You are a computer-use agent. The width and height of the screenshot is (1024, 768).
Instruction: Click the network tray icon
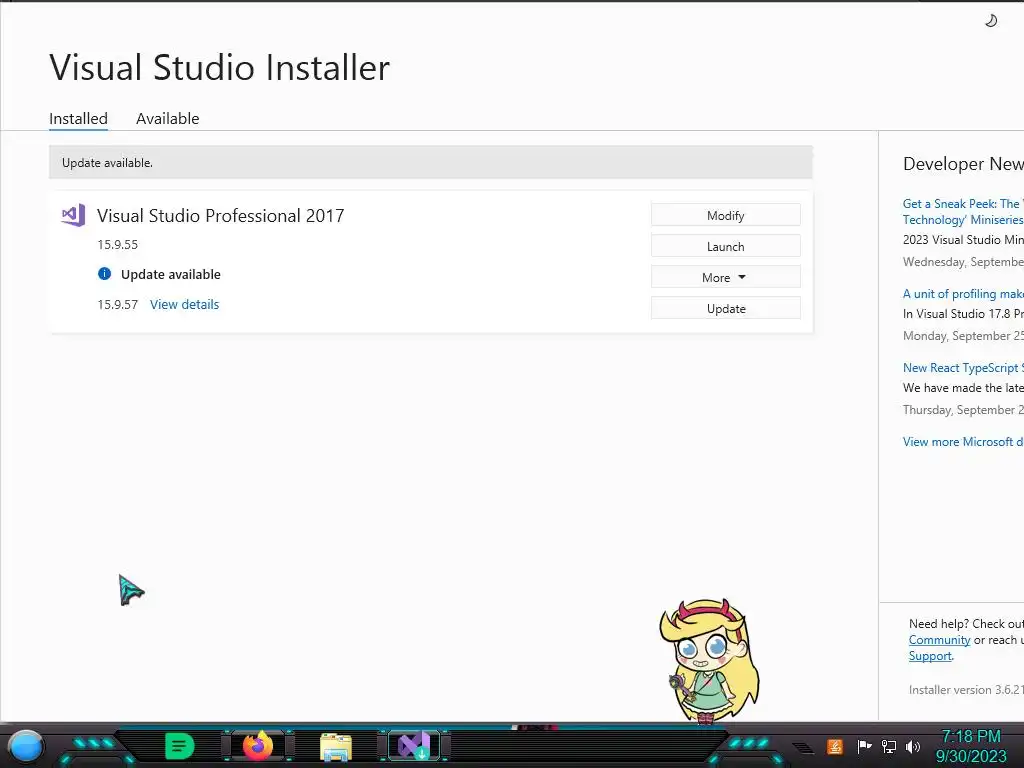(x=889, y=746)
